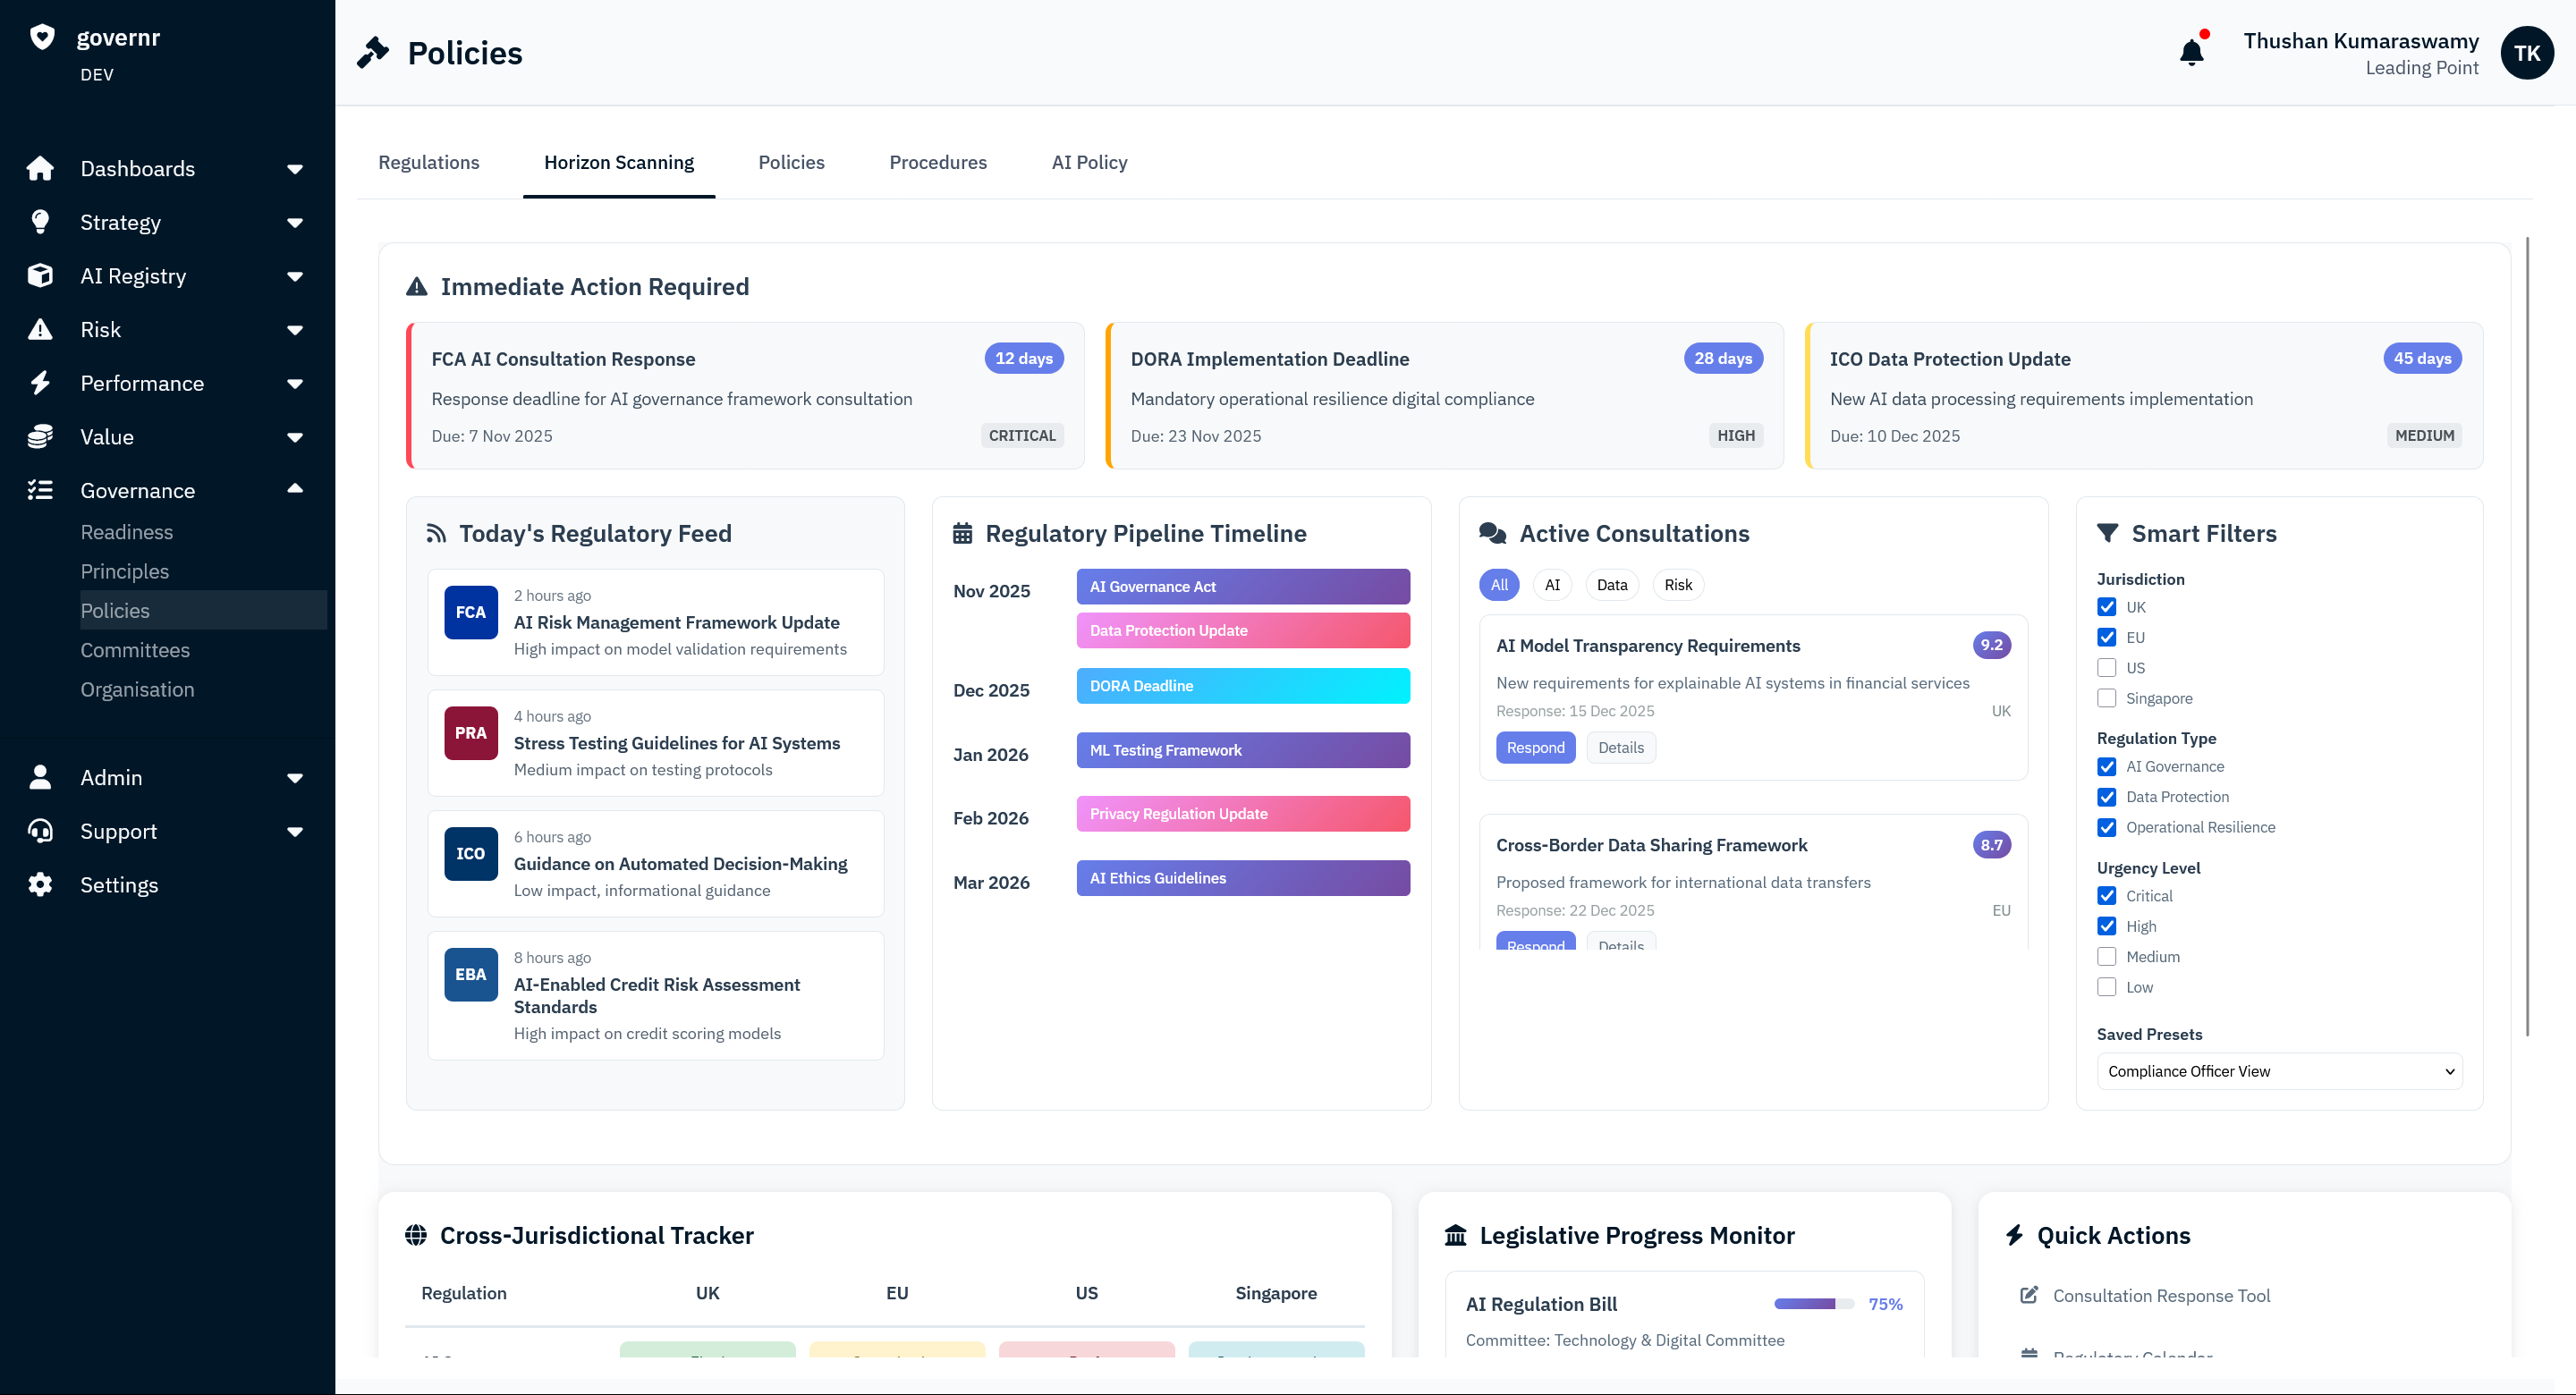2576x1395 pixels.
Task: Open the Compliance Officer View dropdown
Action: tap(2279, 1071)
